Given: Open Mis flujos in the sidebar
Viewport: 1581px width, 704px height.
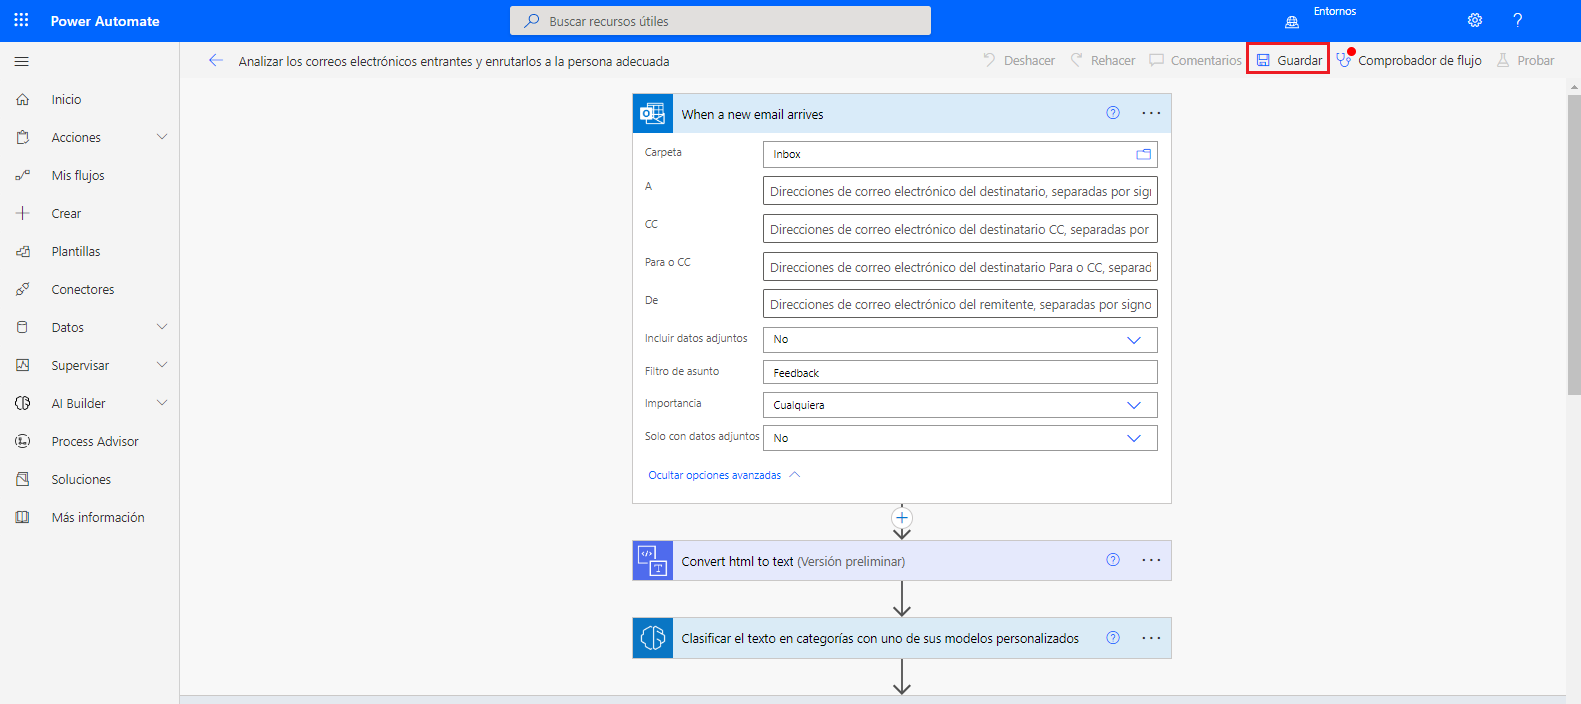Looking at the screenshot, I should click(78, 175).
